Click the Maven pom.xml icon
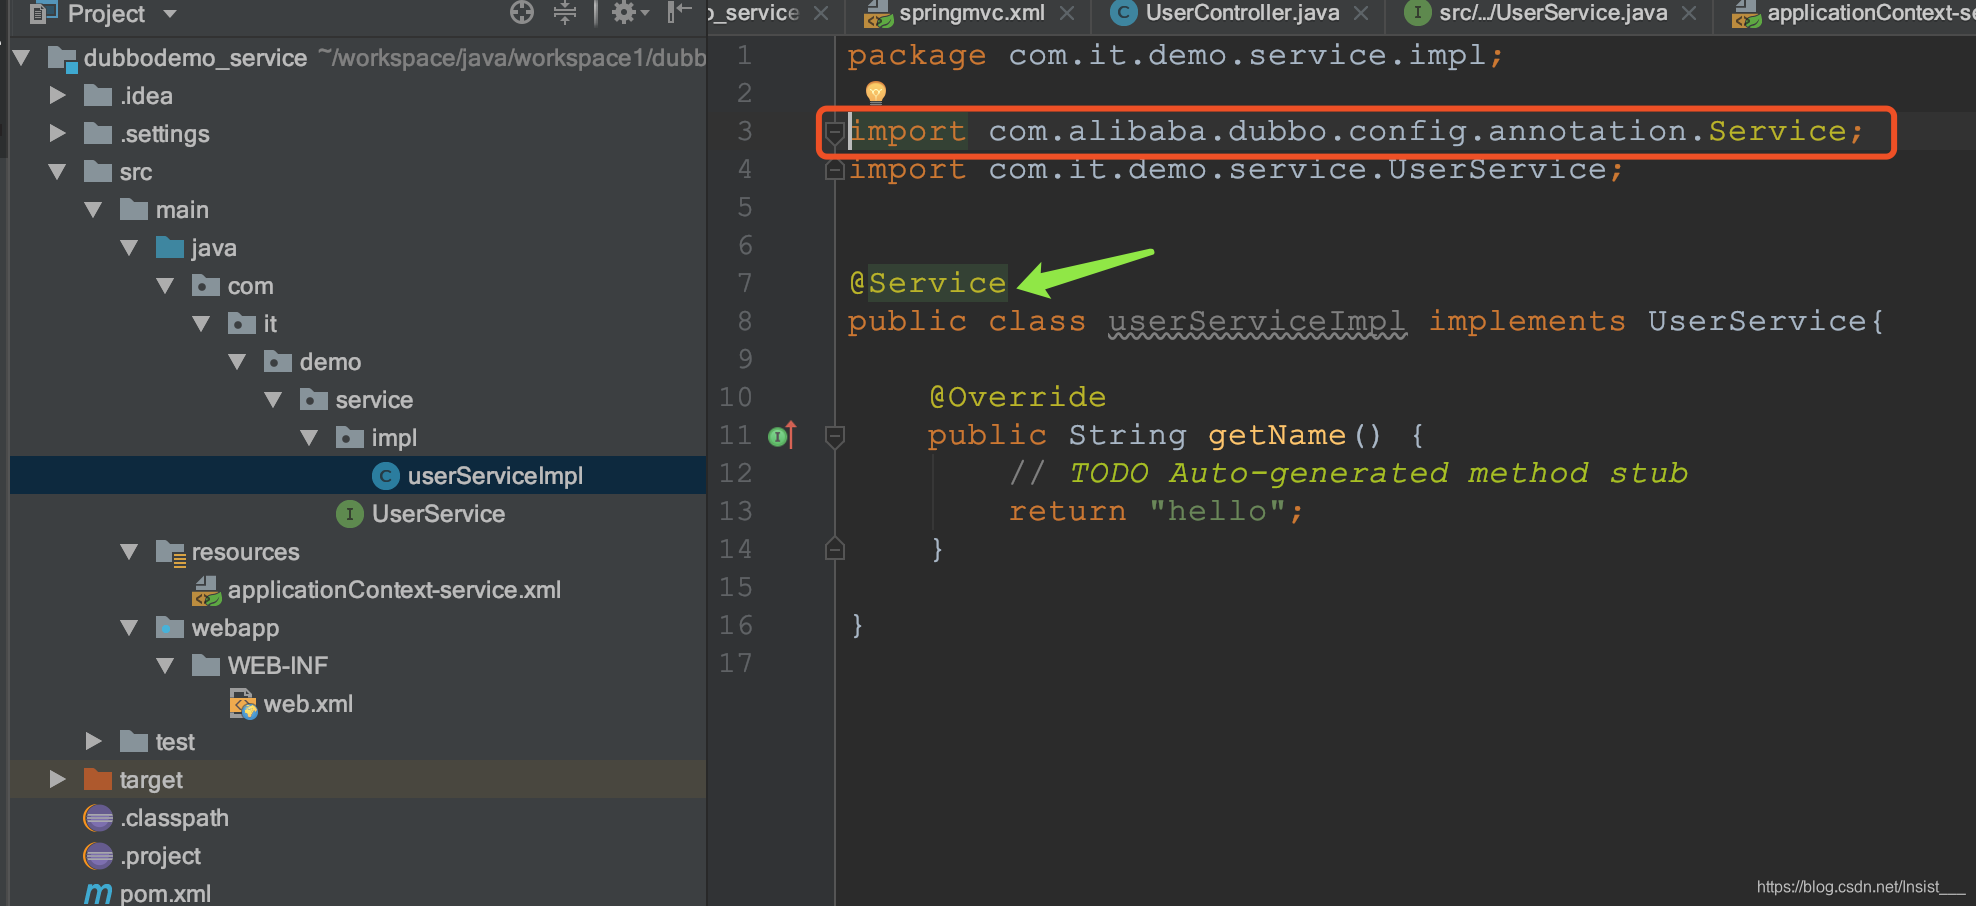This screenshot has height=906, width=1976. pos(98,893)
